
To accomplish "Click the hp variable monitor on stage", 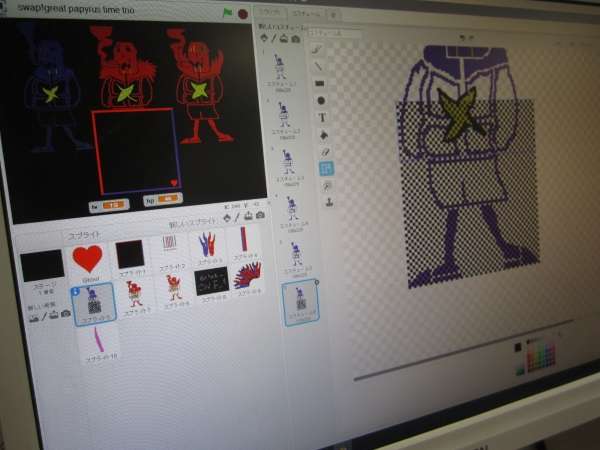I will pos(163,200).
